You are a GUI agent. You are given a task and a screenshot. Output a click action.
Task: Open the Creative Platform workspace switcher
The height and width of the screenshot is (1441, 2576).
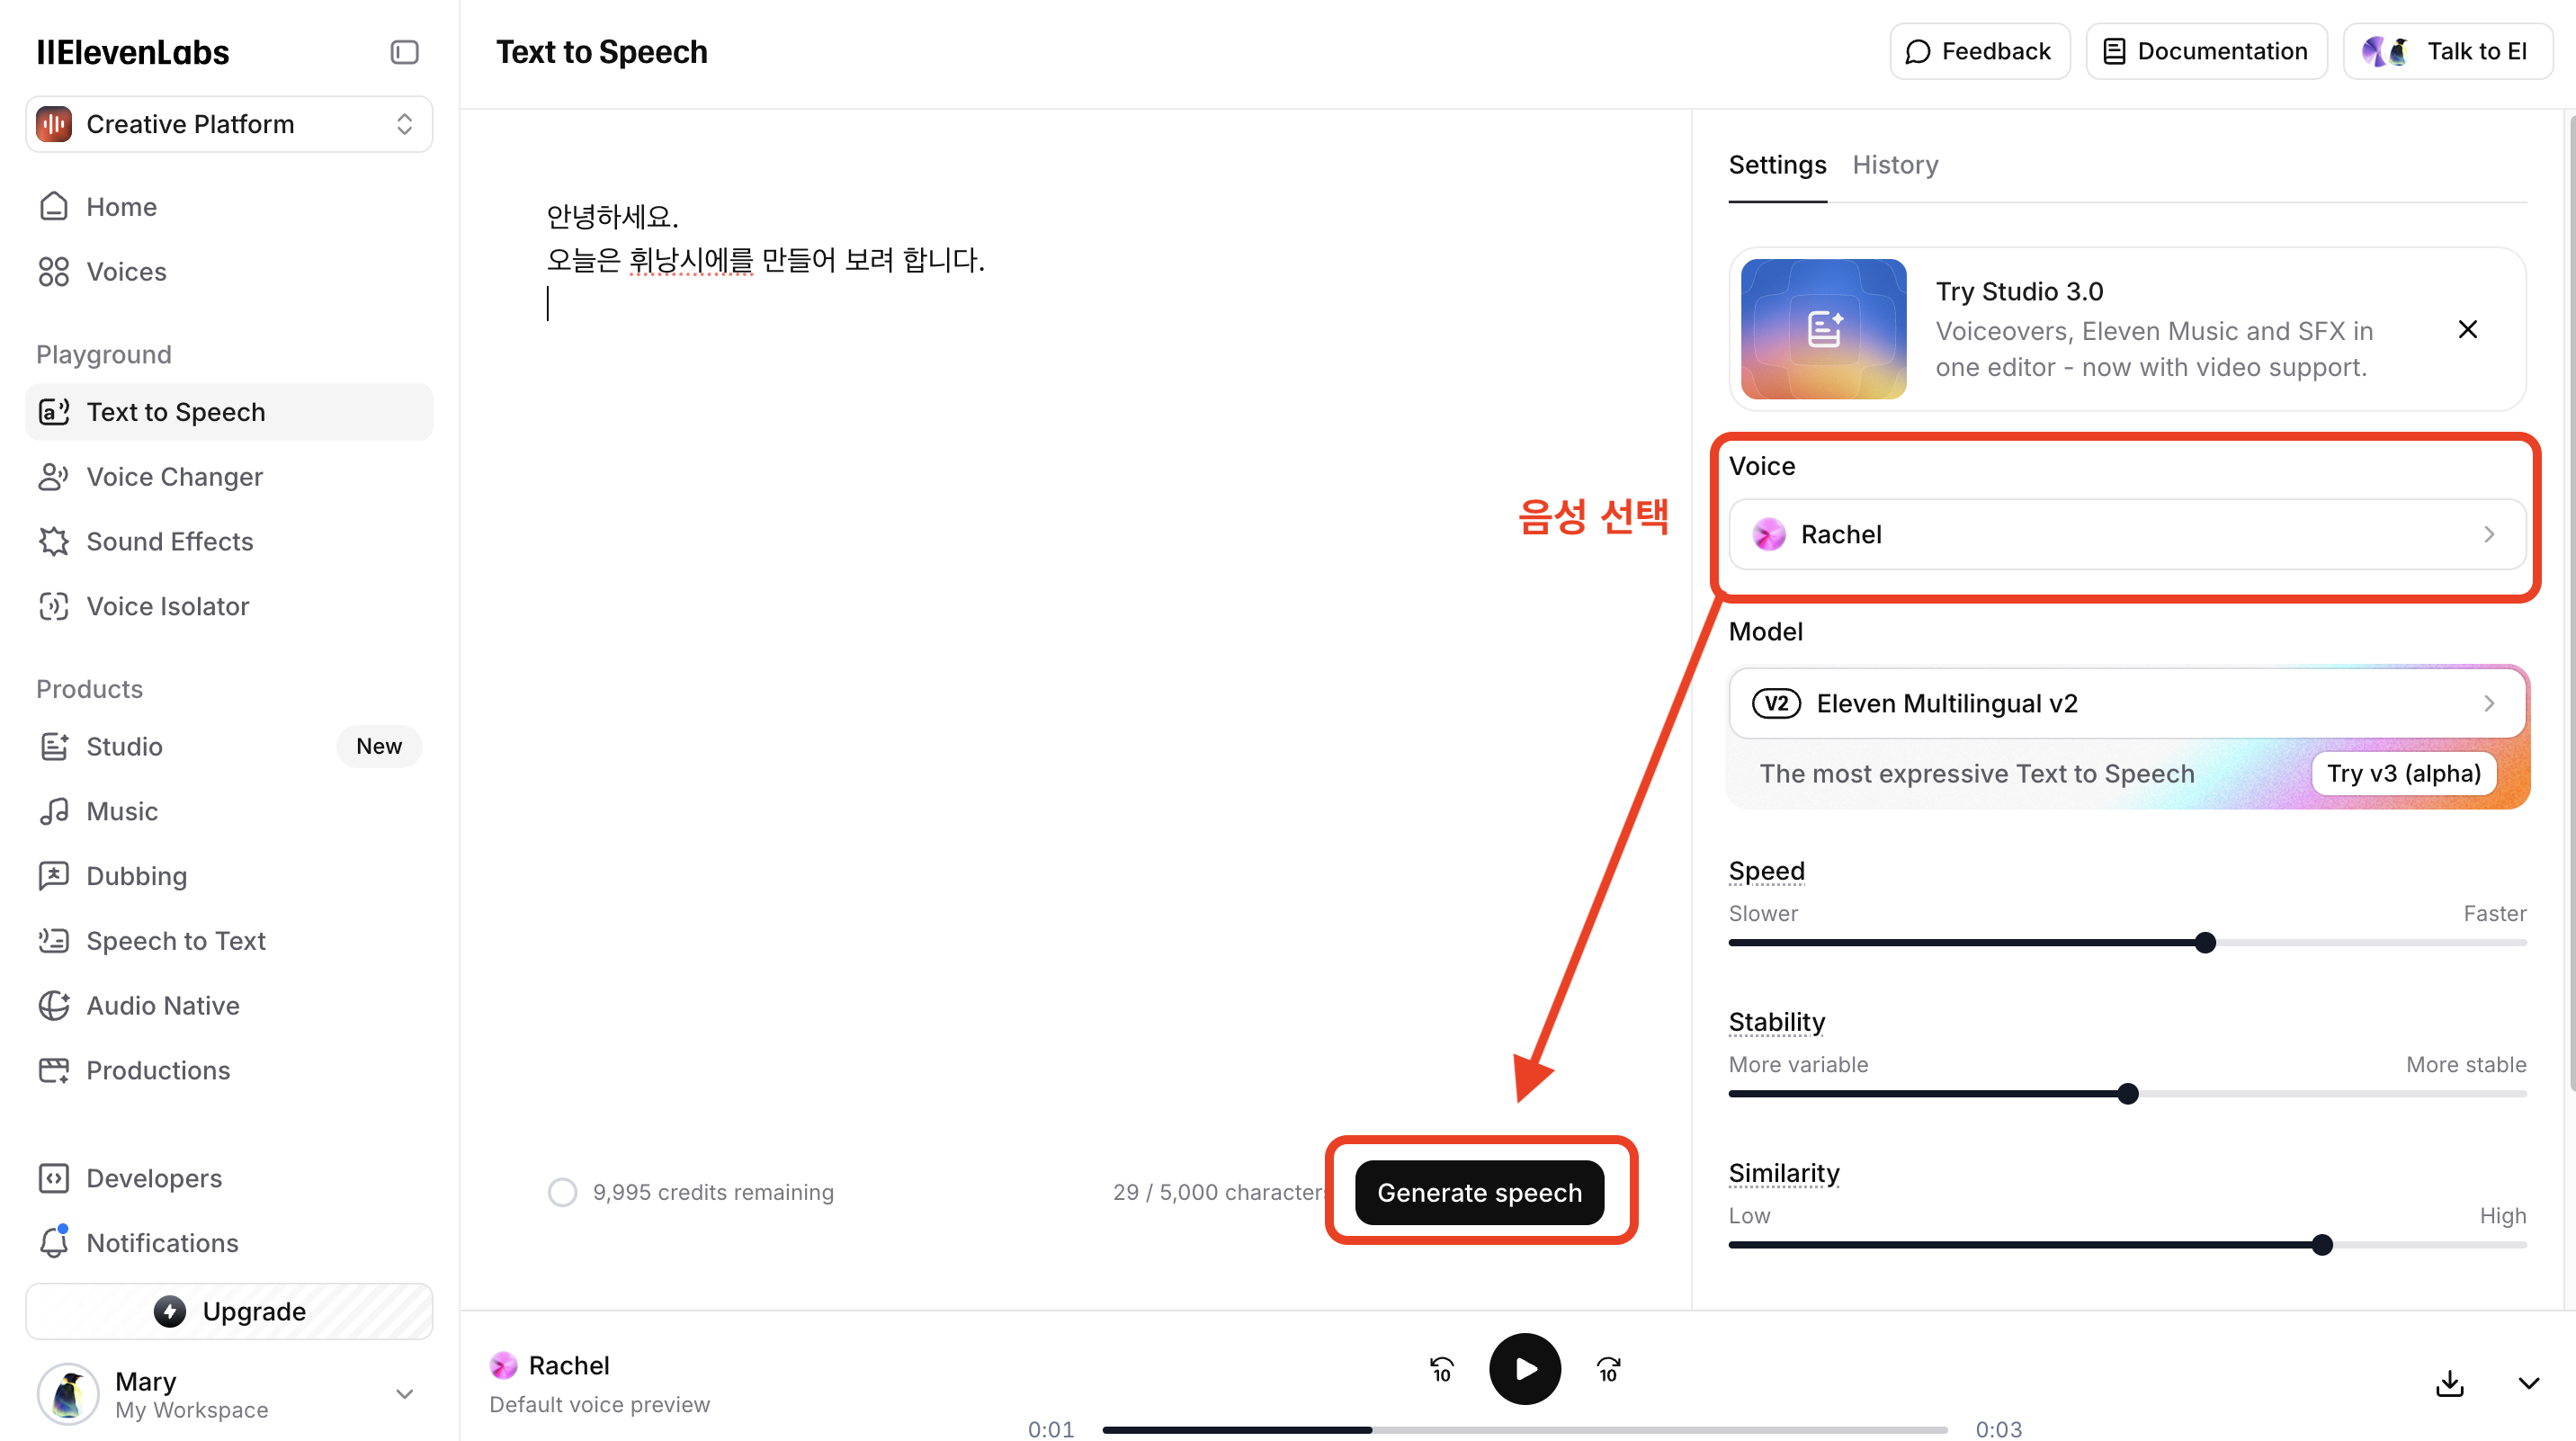(228, 124)
